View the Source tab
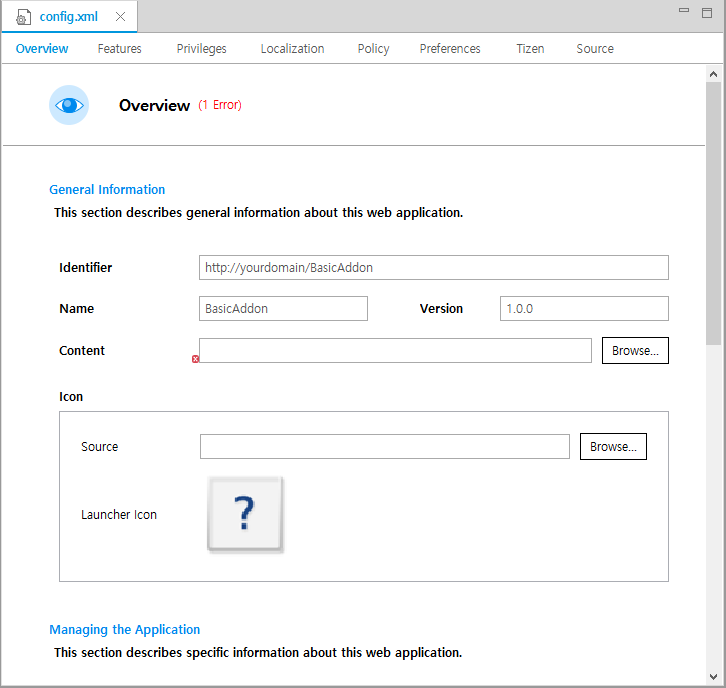This screenshot has width=726, height=688. pyautogui.click(x=595, y=48)
